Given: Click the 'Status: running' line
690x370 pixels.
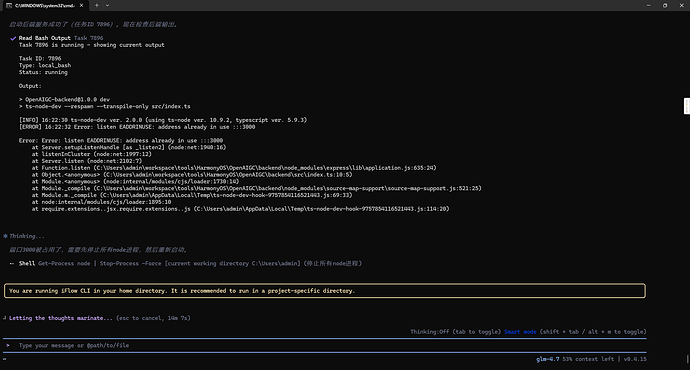Looking at the screenshot, I should pos(43,72).
